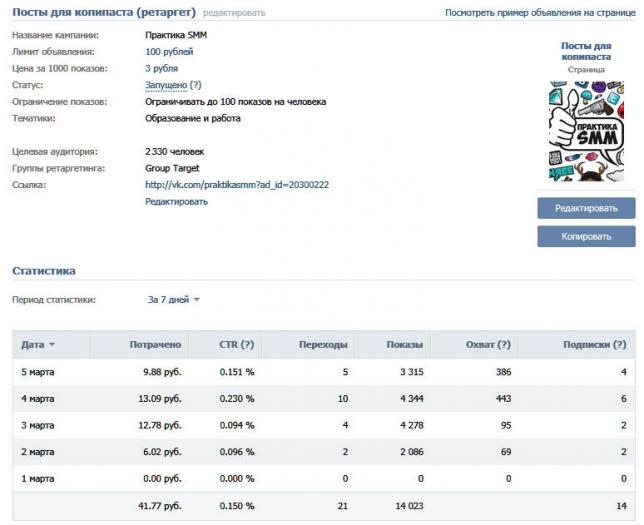Click the Копировать button

click(586, 237)
